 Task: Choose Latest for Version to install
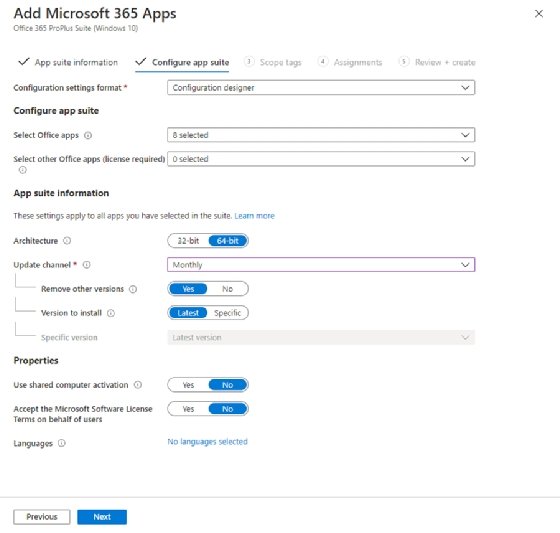point(188,313)
